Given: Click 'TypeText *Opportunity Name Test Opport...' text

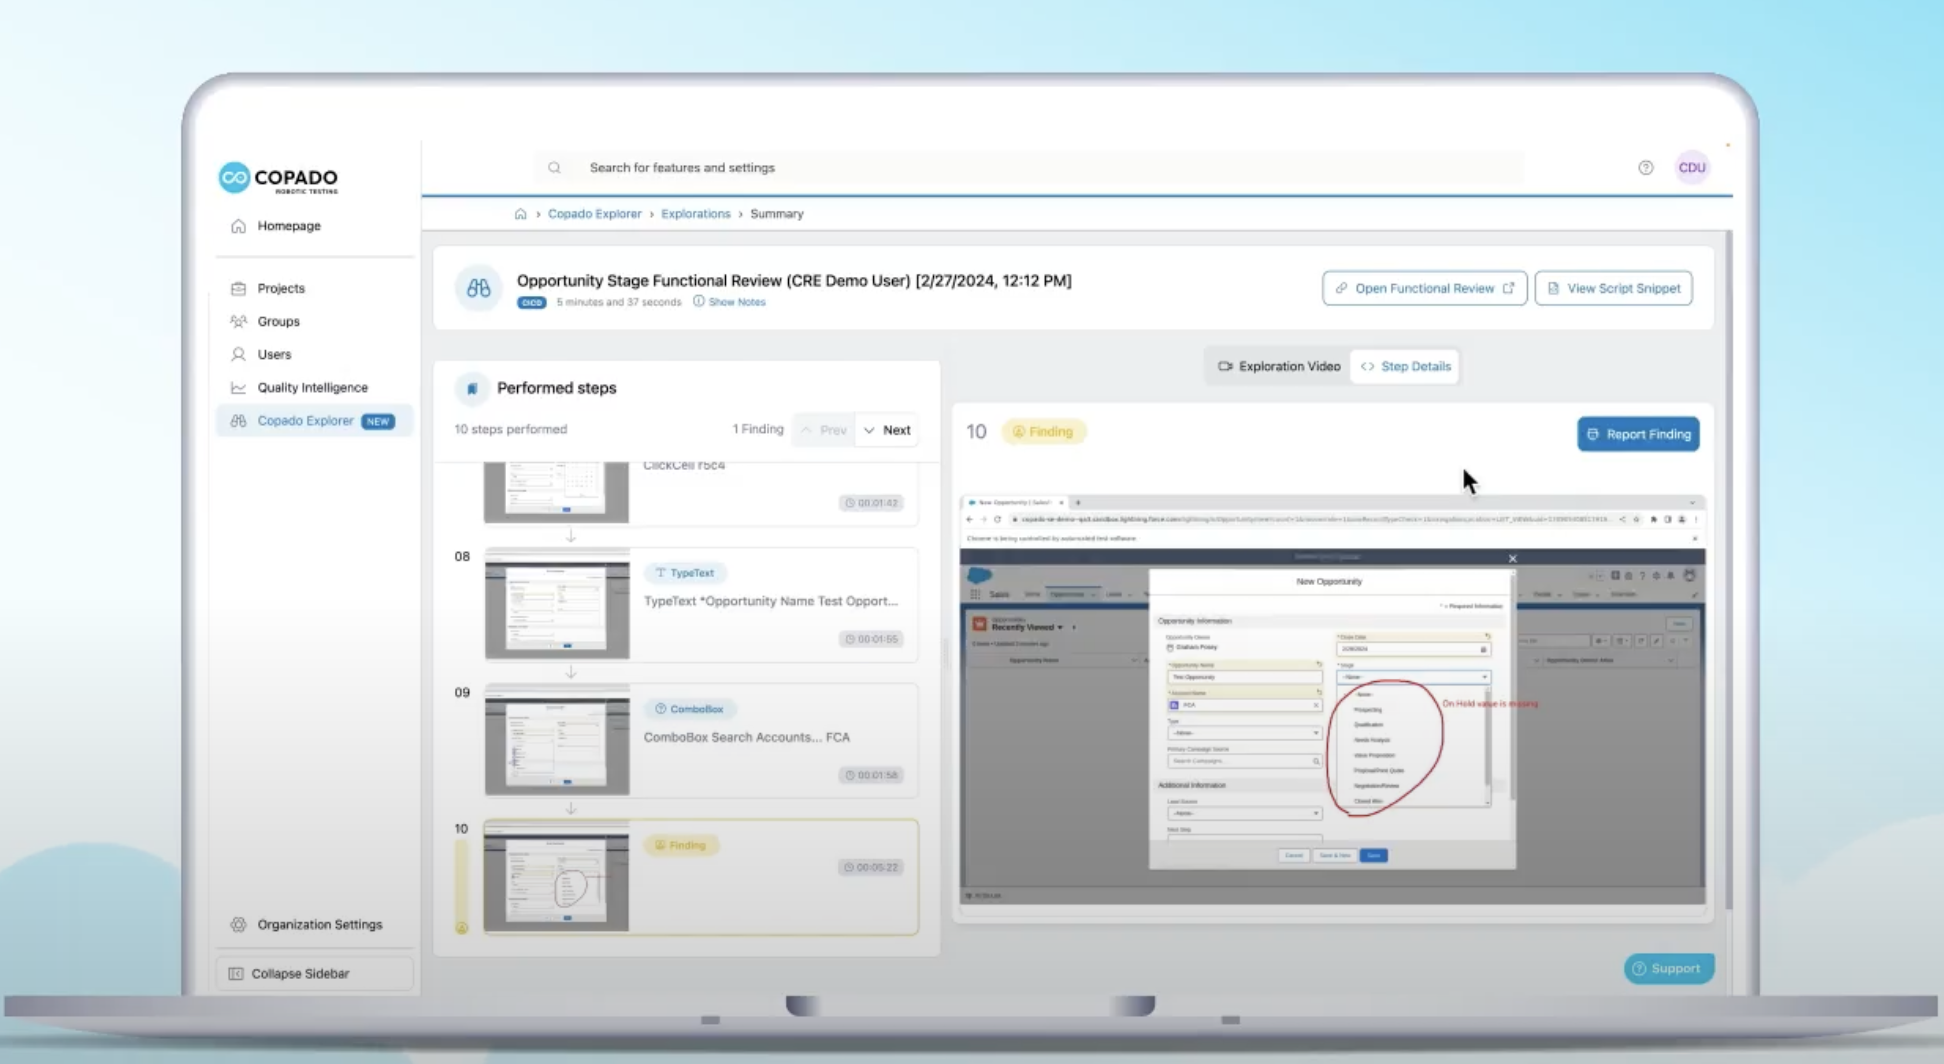Looking at the screenshot, I should coord(770,601).
